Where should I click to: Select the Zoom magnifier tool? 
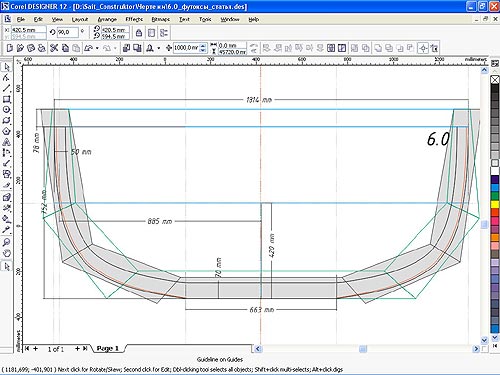7,242
